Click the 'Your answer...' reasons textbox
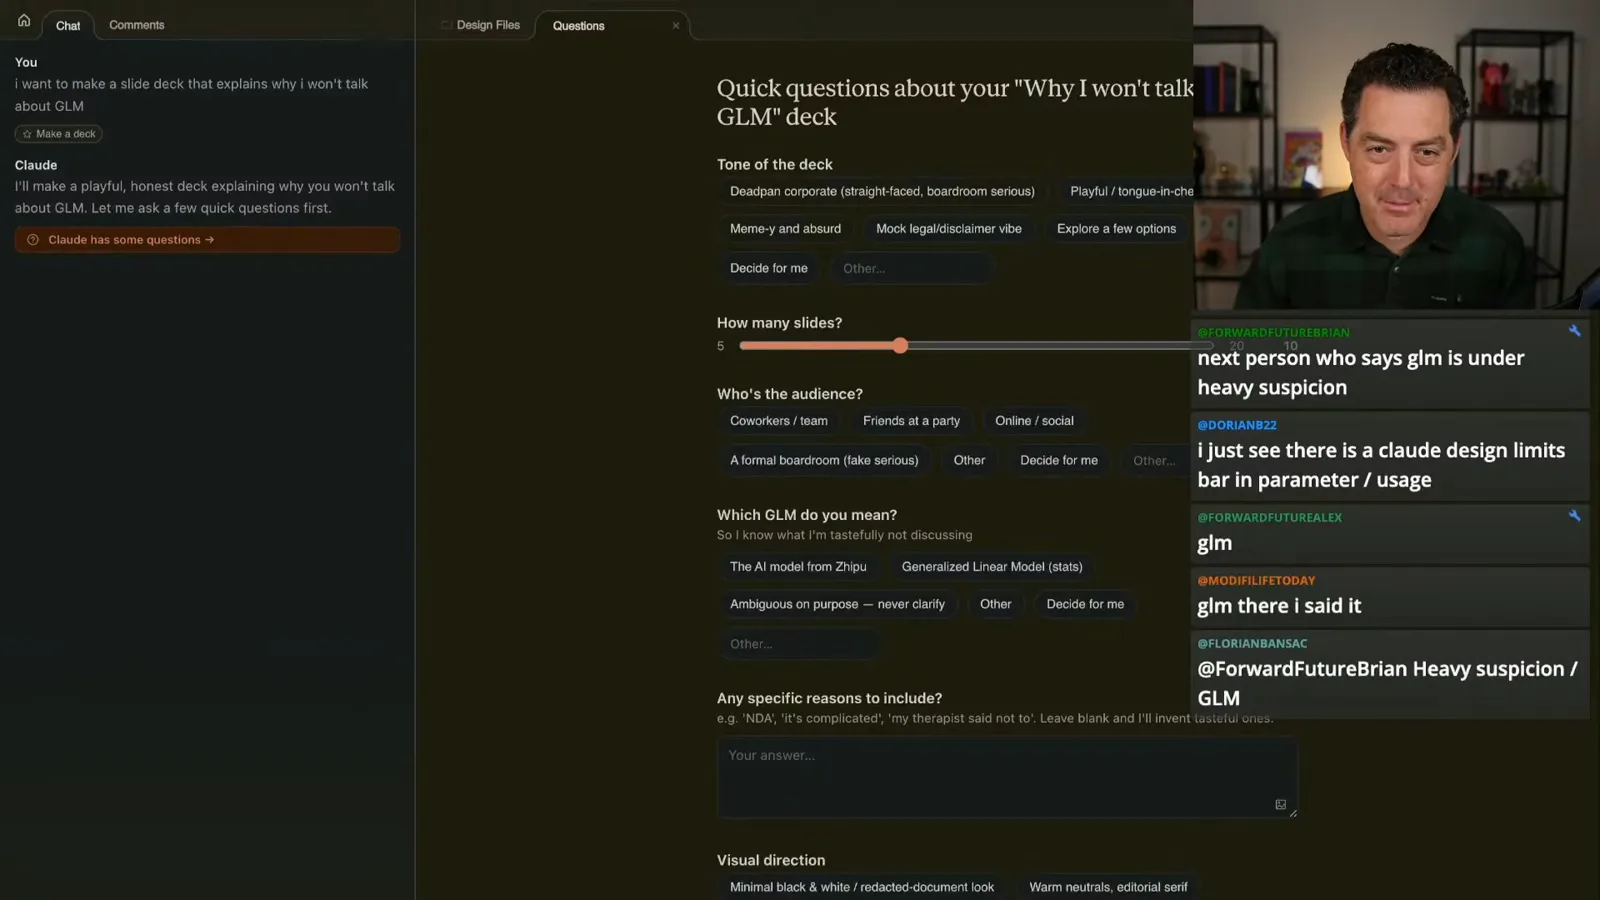The width and height of the screenshot is (1600, 900). tap(1007, 778)
